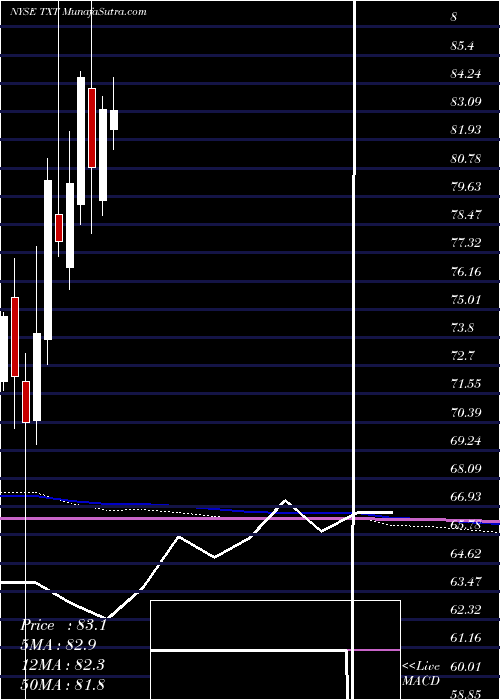Select the 60.01 price axis label

[466, 666]
